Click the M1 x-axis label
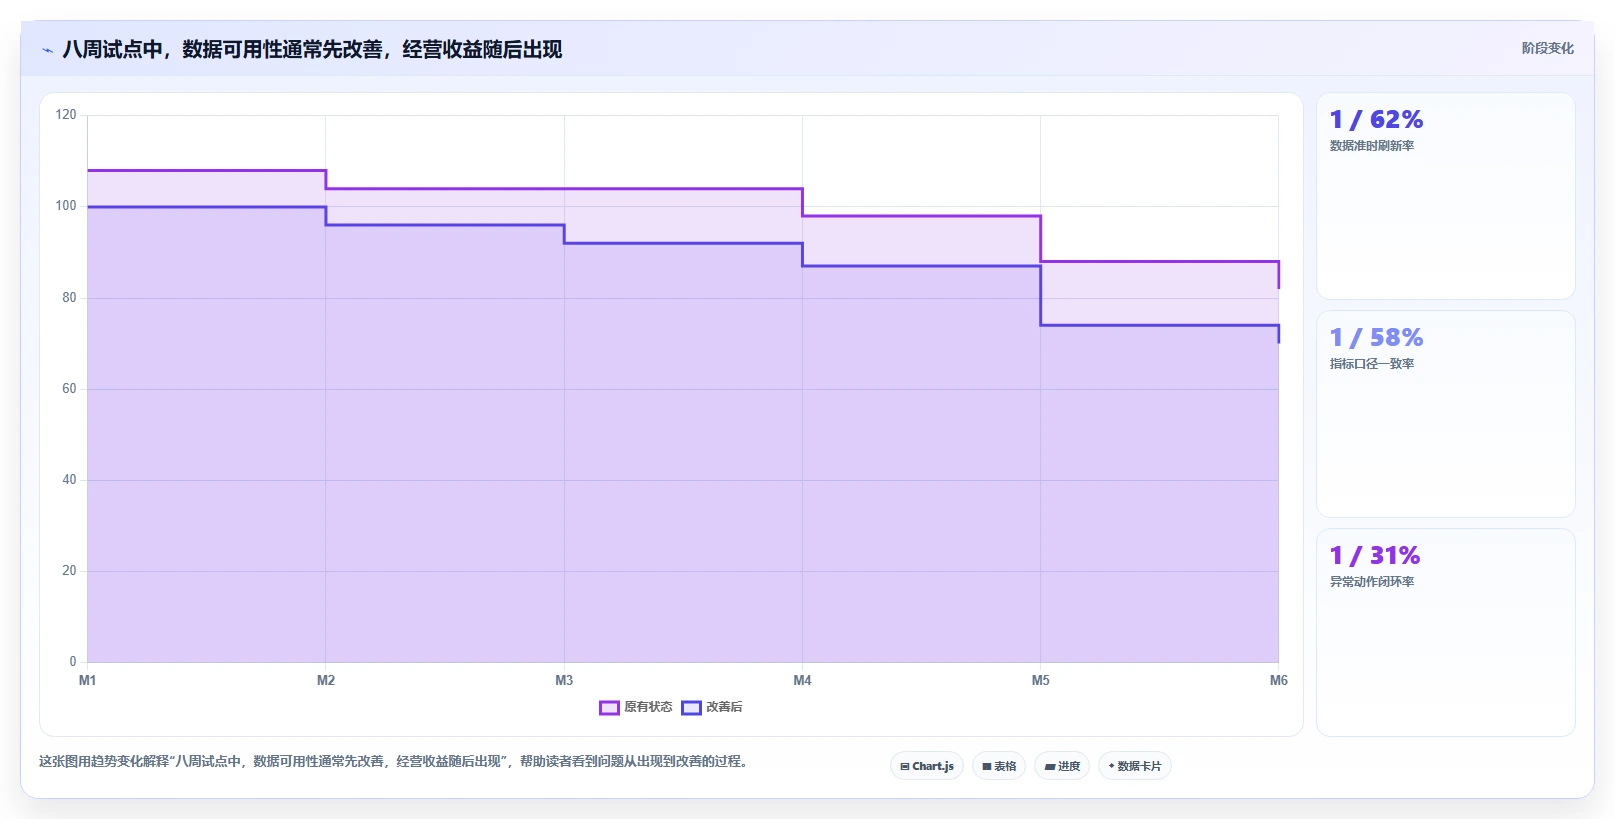The image size is (1615, 819). tap(88, 680)
